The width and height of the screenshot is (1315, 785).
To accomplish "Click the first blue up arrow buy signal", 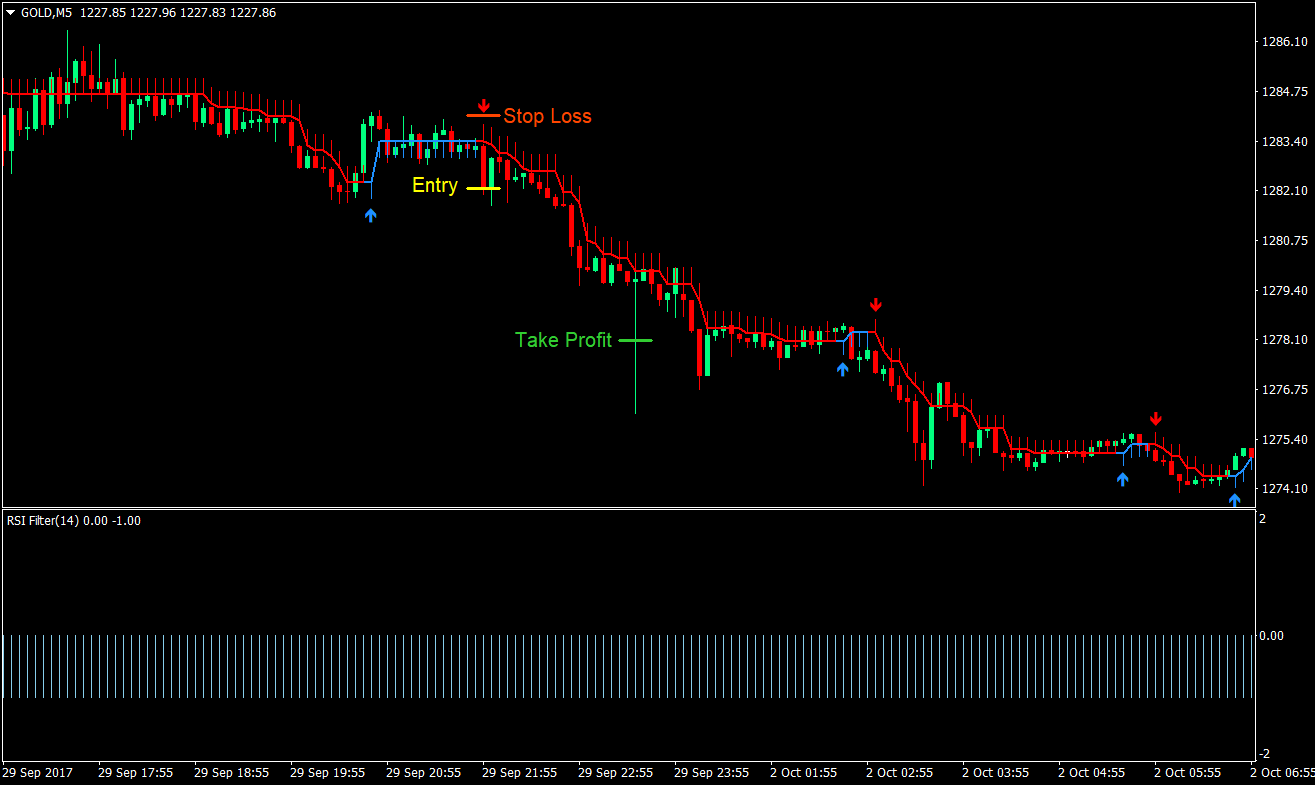I will (x=371, y=213).
